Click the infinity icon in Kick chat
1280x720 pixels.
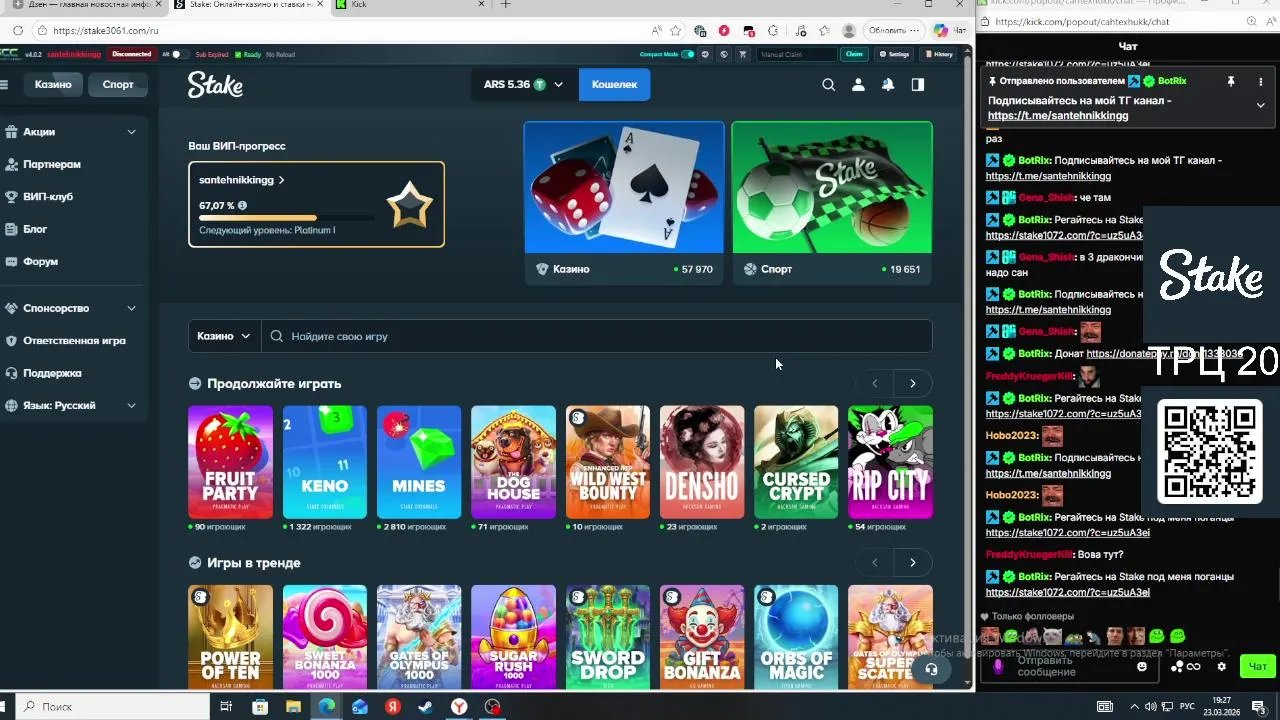point(1193,667)
